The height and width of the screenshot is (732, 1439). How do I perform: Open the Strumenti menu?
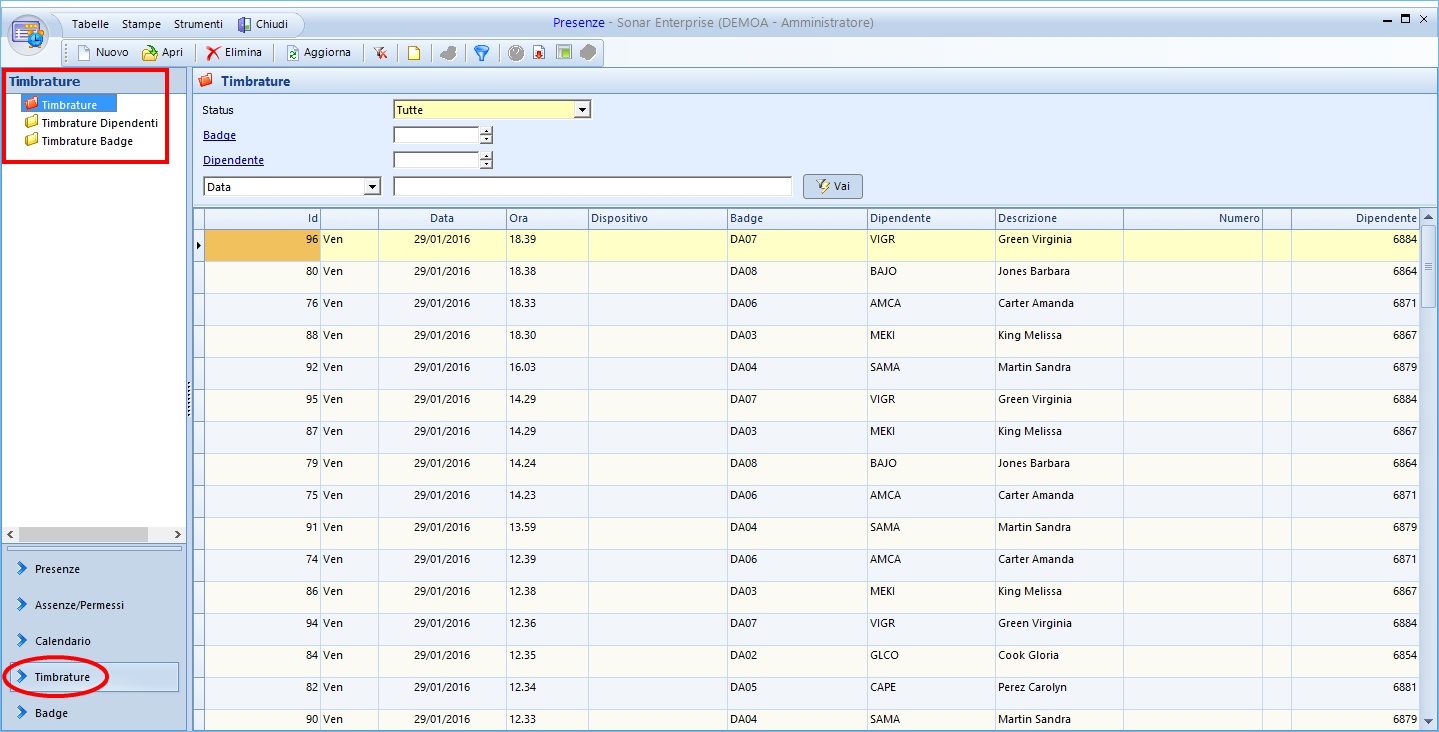pyautogui.click(x=198, y=24)
